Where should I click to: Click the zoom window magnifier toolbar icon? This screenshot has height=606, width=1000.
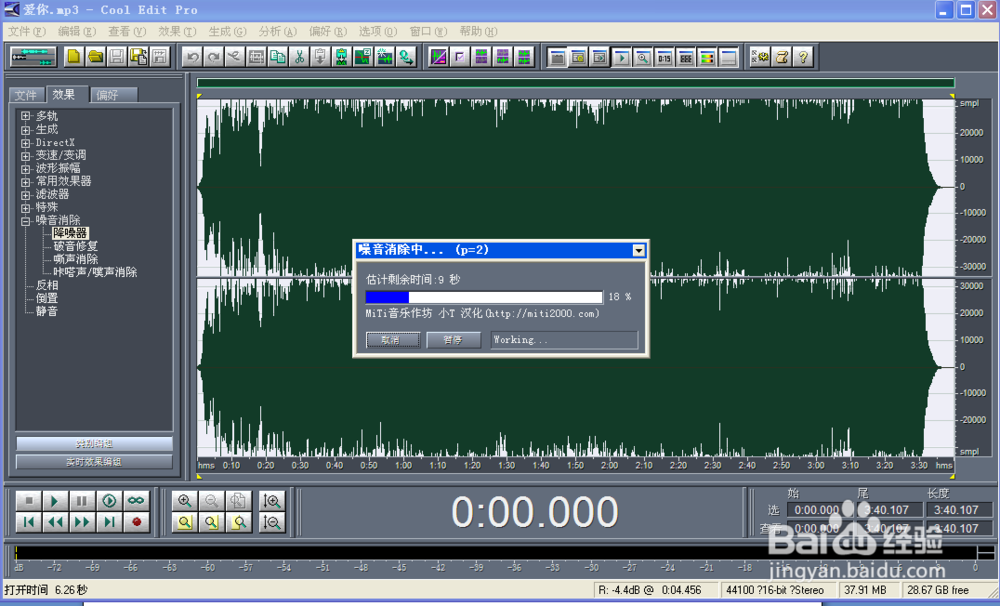point(643,57)
